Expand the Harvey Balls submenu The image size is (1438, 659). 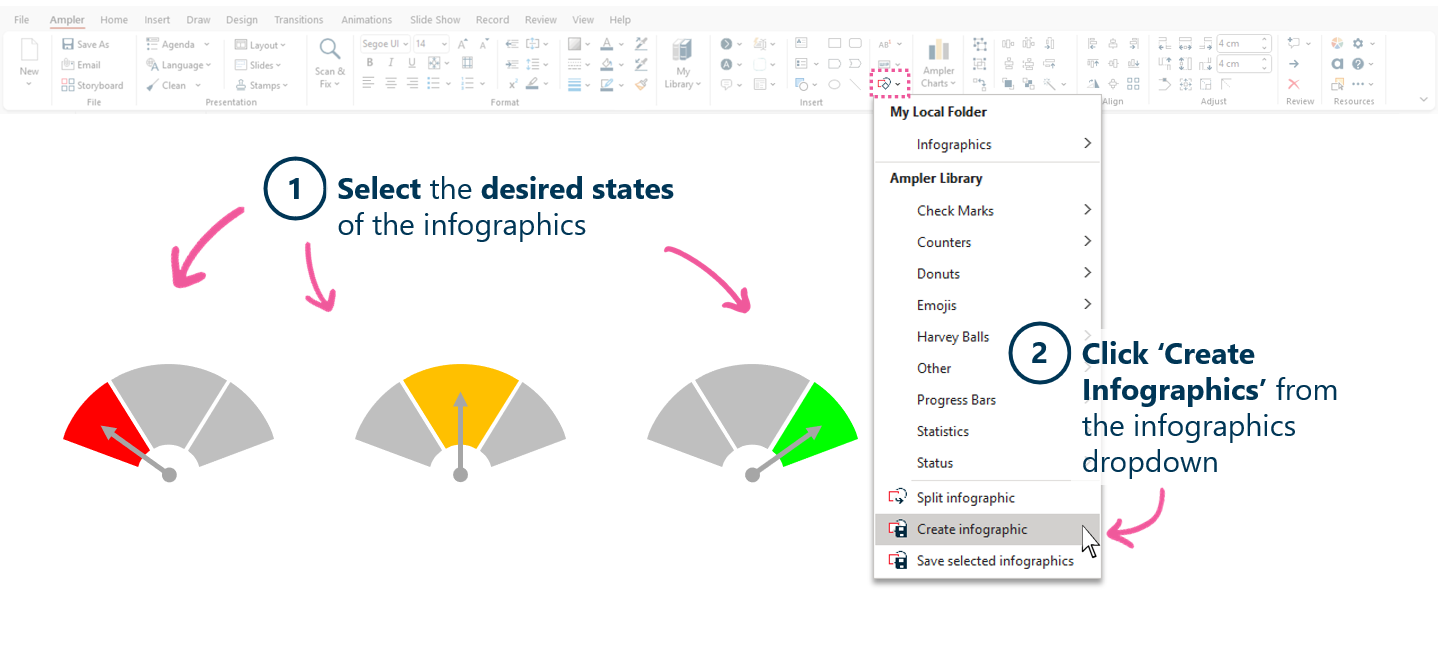(x=953, y=336)
